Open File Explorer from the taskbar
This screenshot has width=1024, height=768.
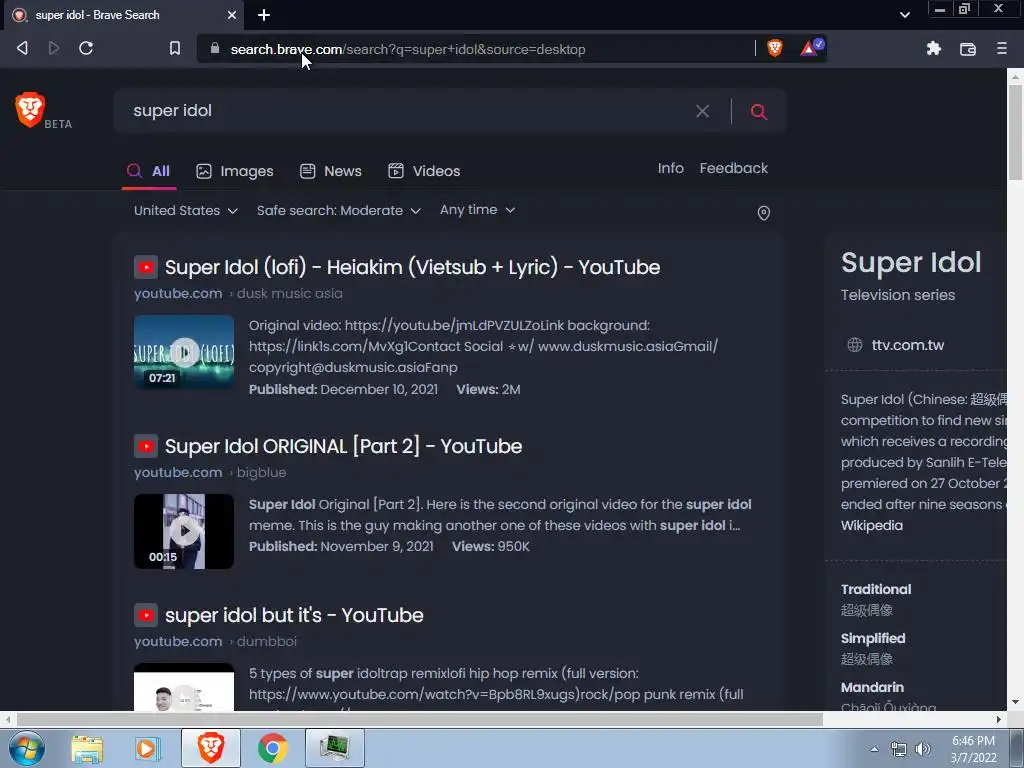[87, 748]
